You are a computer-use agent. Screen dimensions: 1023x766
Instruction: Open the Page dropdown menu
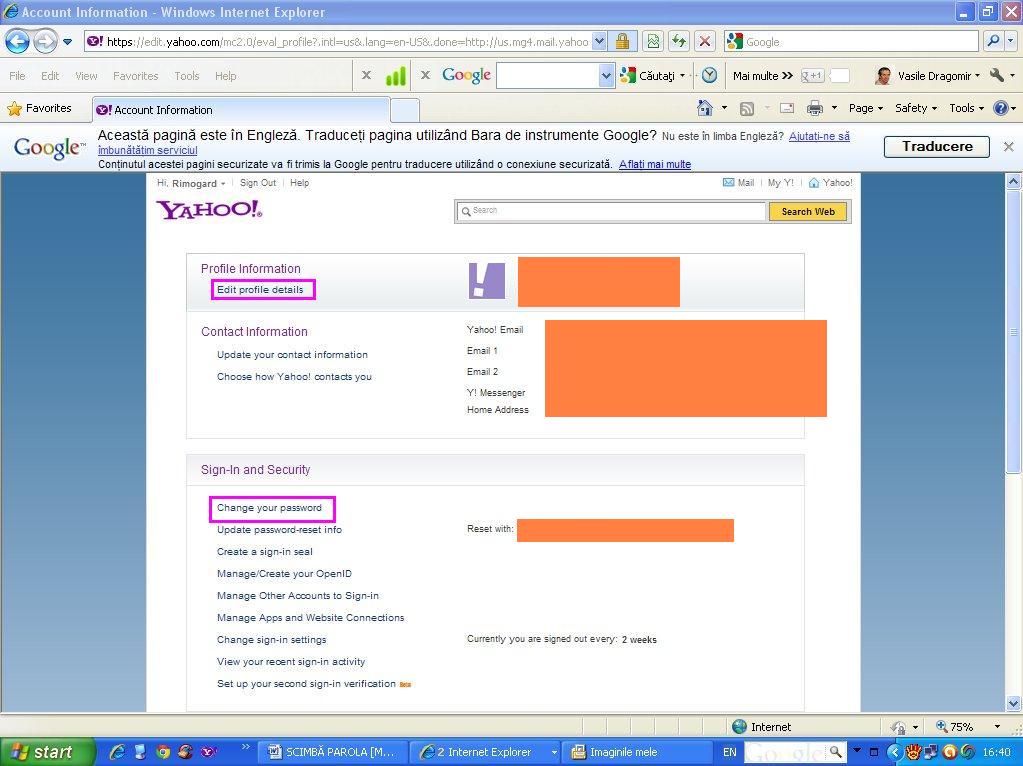[866, 108]
